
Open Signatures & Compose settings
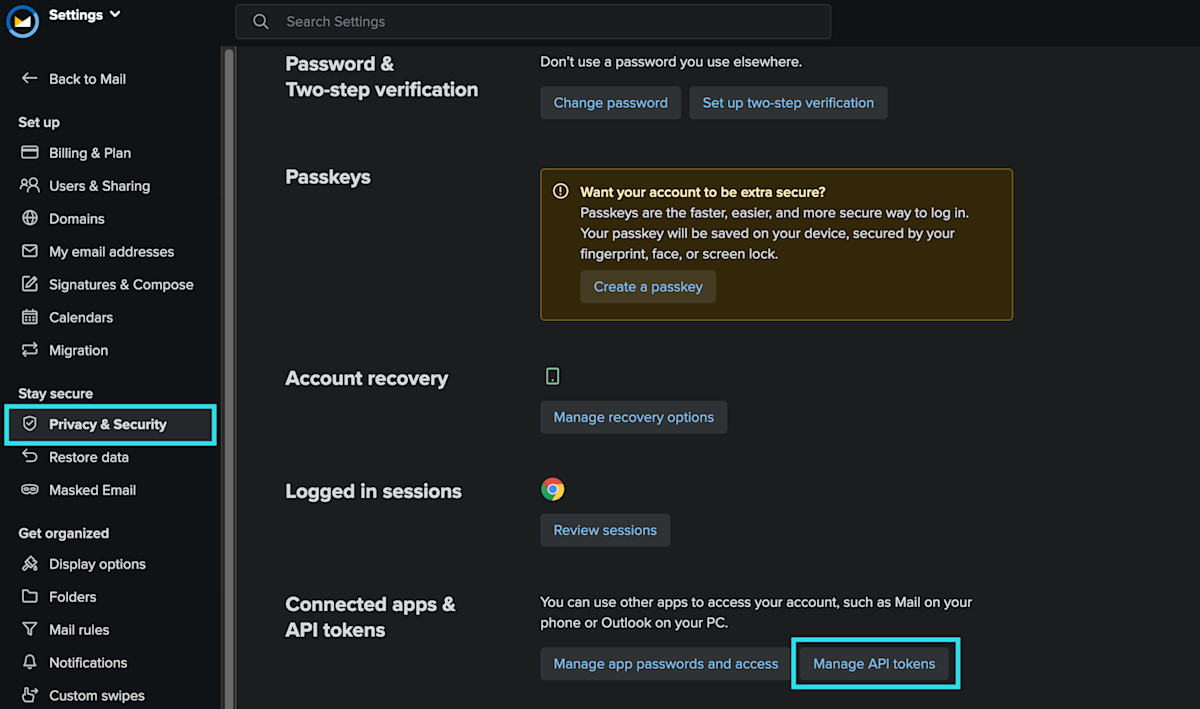(121, 285)
